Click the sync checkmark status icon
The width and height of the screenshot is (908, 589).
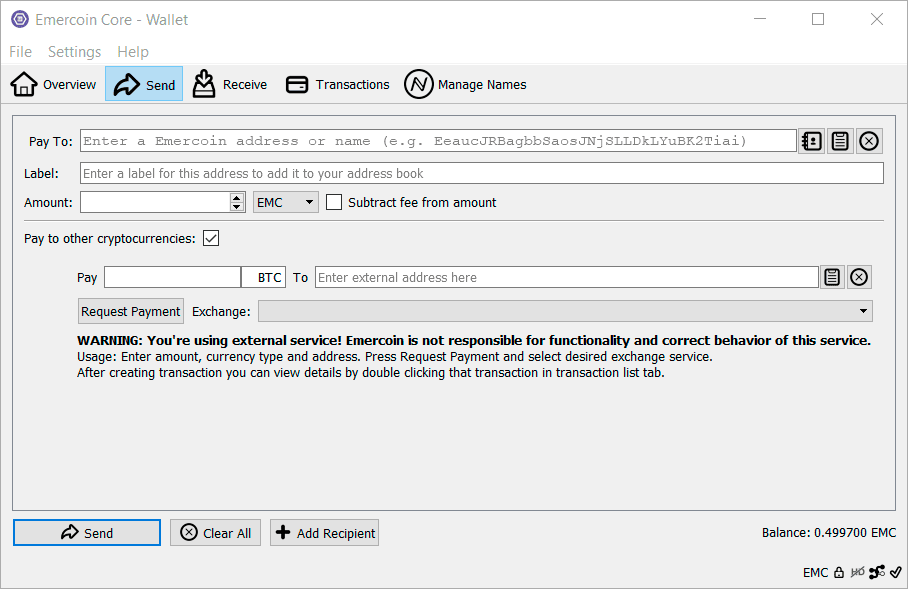[896, 572]
